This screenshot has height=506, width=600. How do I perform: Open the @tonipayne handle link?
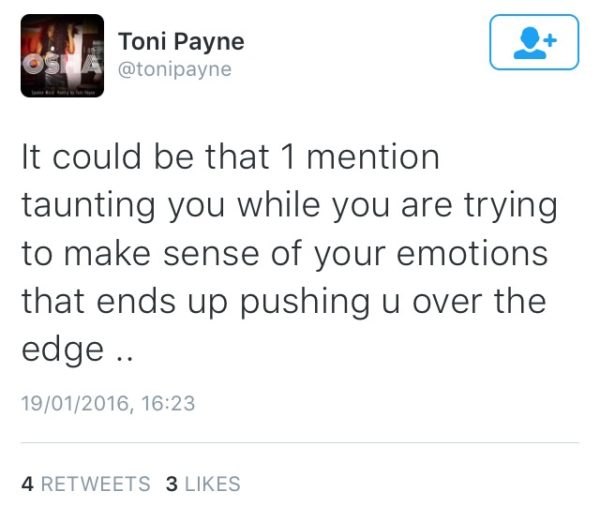(x=175, y=70)
